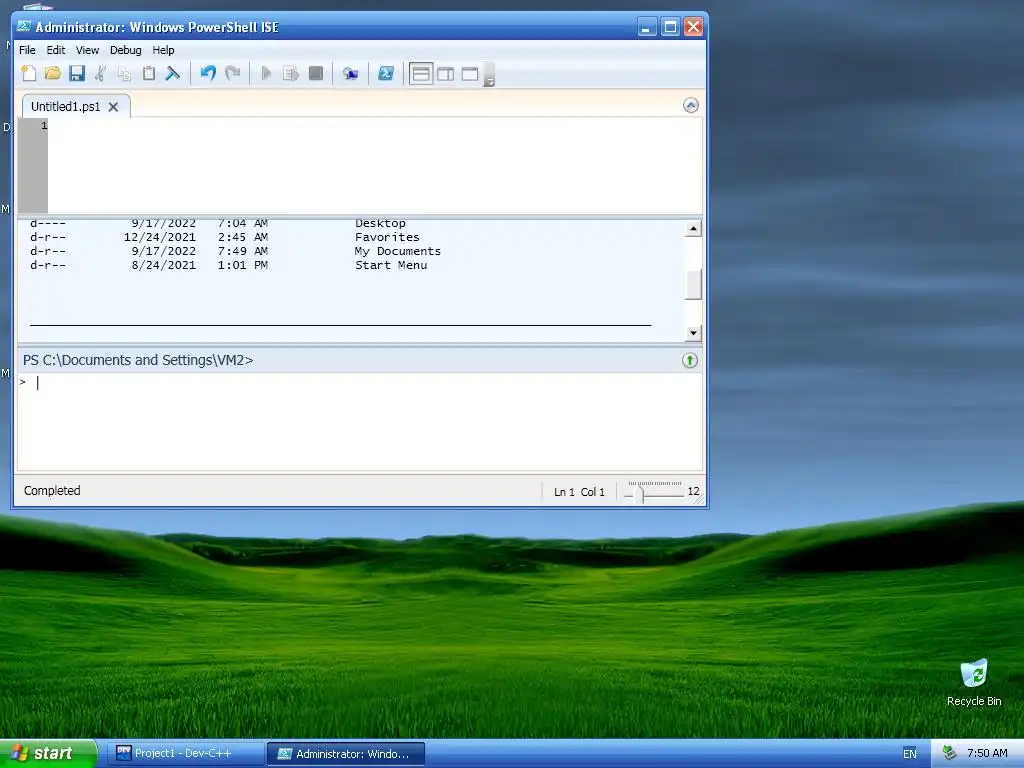
Task: Select the Recycle Bin desktop icon
Action: click(x=974, y=682)
